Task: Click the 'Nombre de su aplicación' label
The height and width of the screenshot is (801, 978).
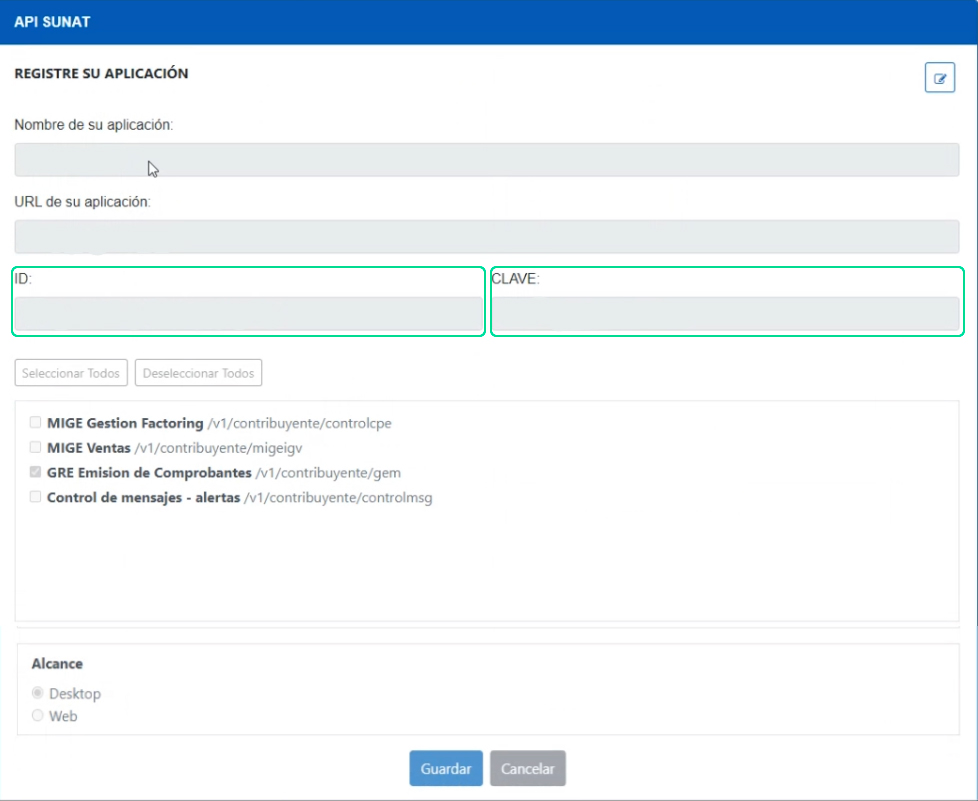Action: coord(94,125)
